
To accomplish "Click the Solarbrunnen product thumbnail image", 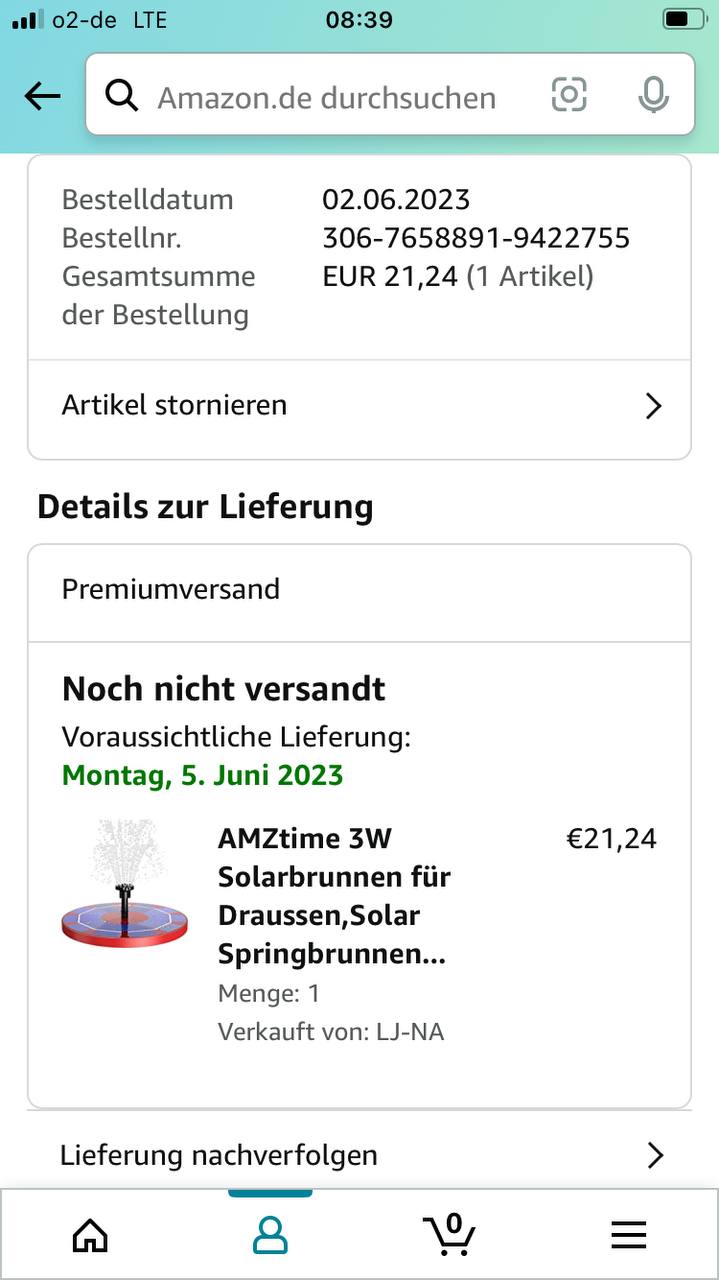I will tap(124, 884).
